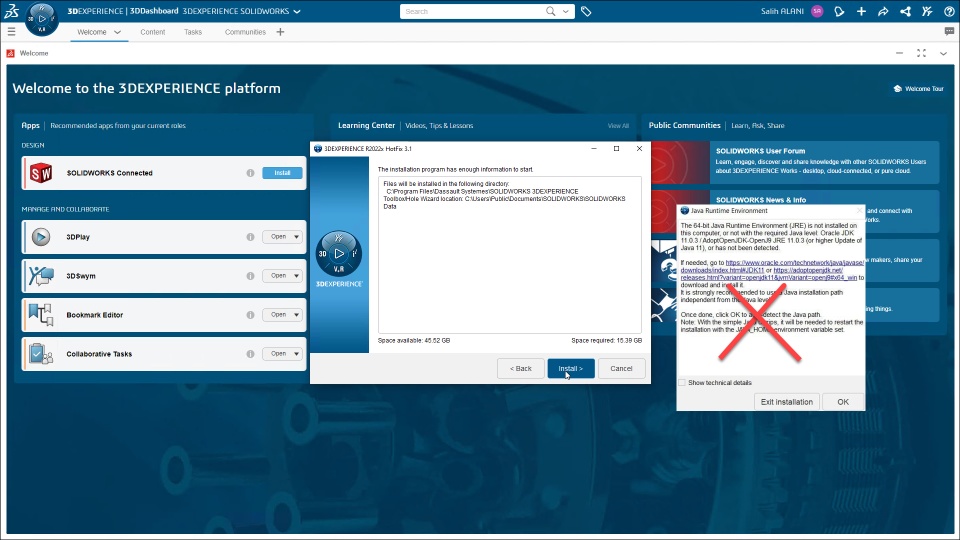Click the Bookmark Editor app icon
Screen dimensions: 960x540
pyautogui.click(x=41, y=315)
